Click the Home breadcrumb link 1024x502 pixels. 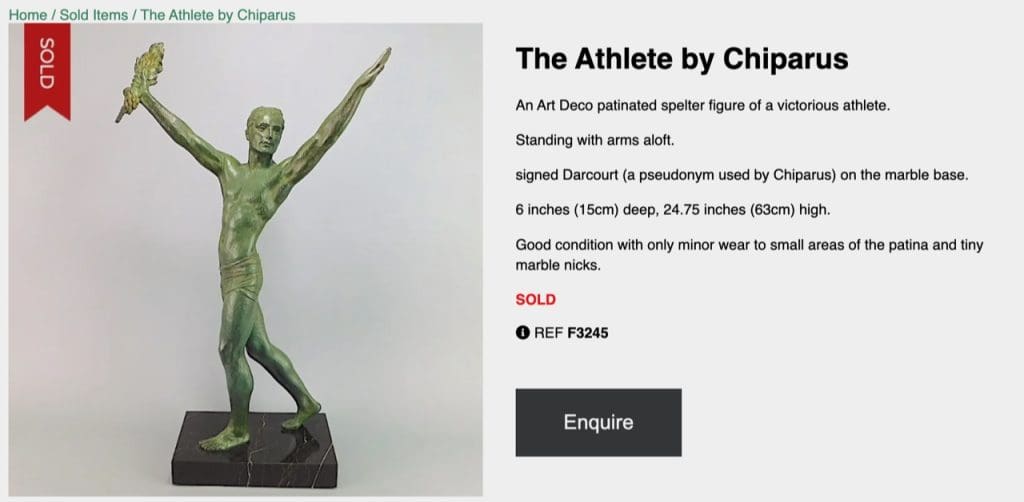click(27, 15)
